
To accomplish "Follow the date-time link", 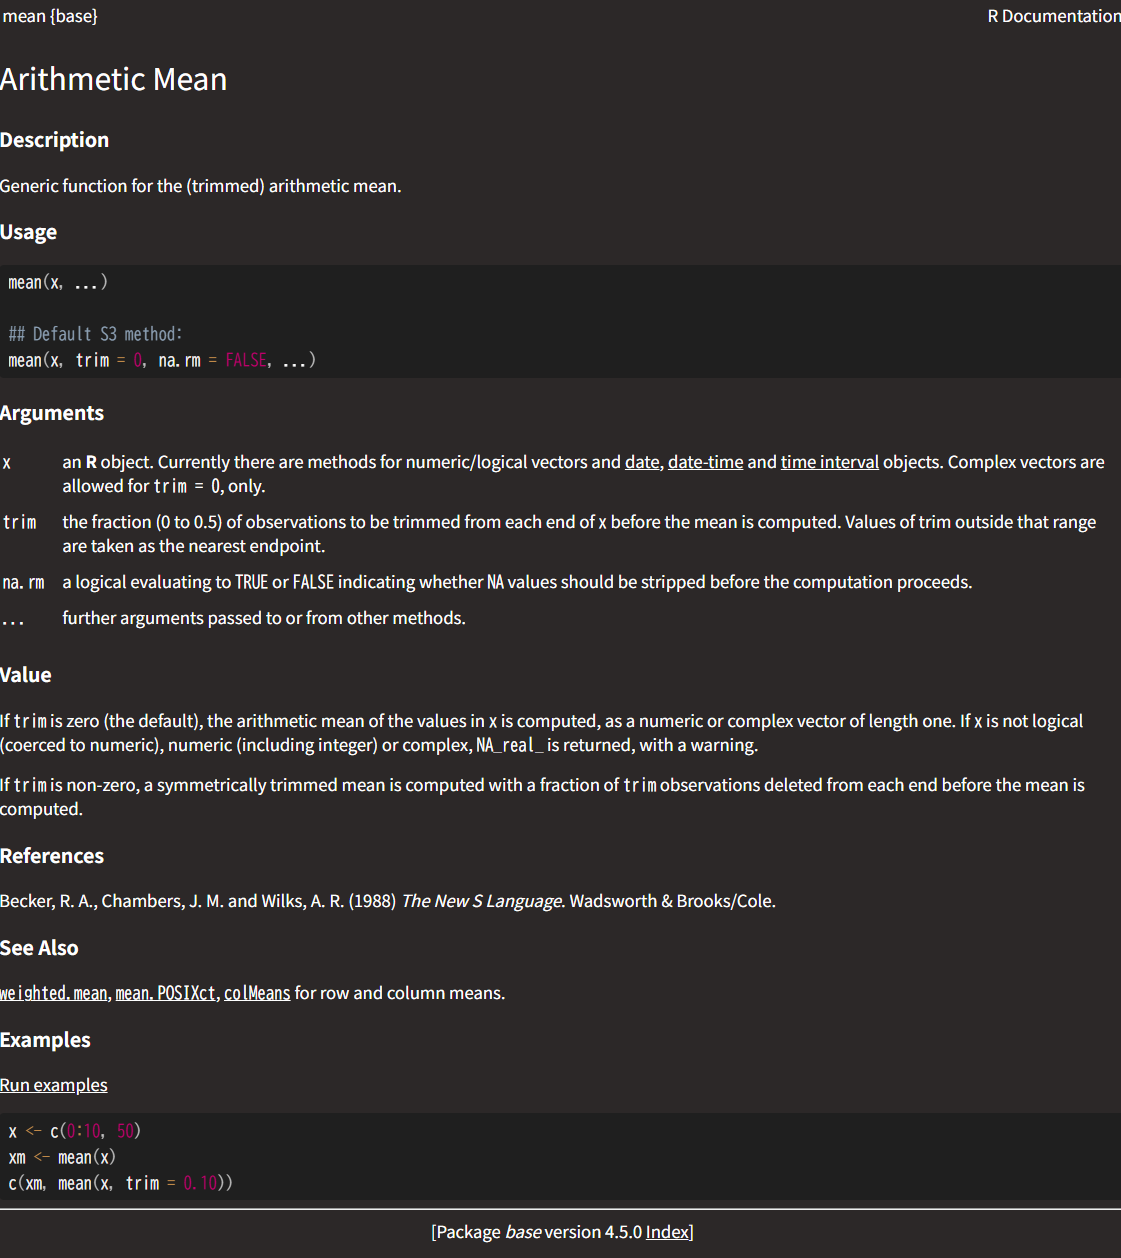I will (705, 462).
